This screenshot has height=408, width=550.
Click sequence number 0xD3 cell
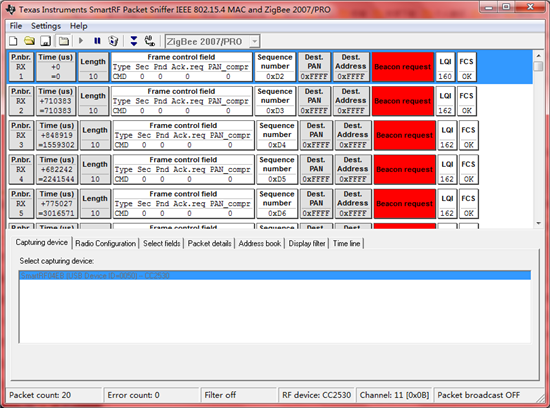coord(275,101)
